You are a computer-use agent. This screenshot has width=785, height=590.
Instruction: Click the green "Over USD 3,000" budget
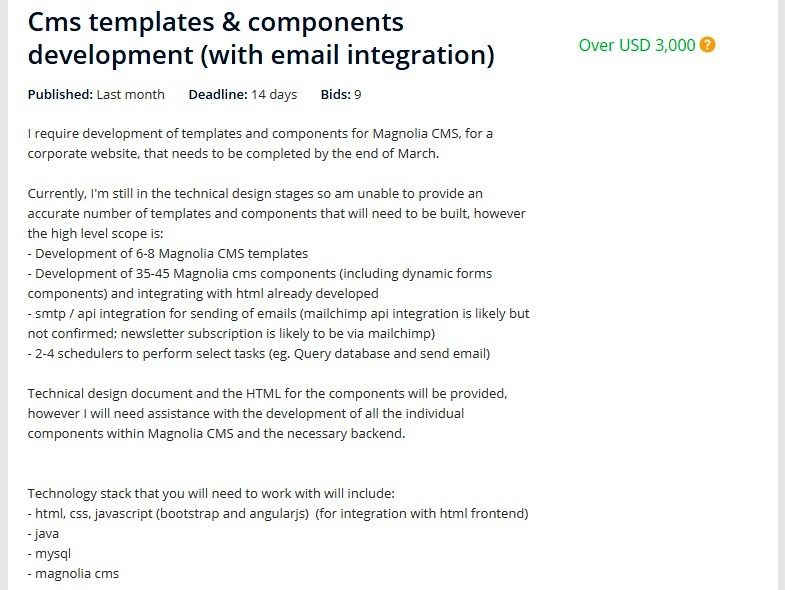637,45
